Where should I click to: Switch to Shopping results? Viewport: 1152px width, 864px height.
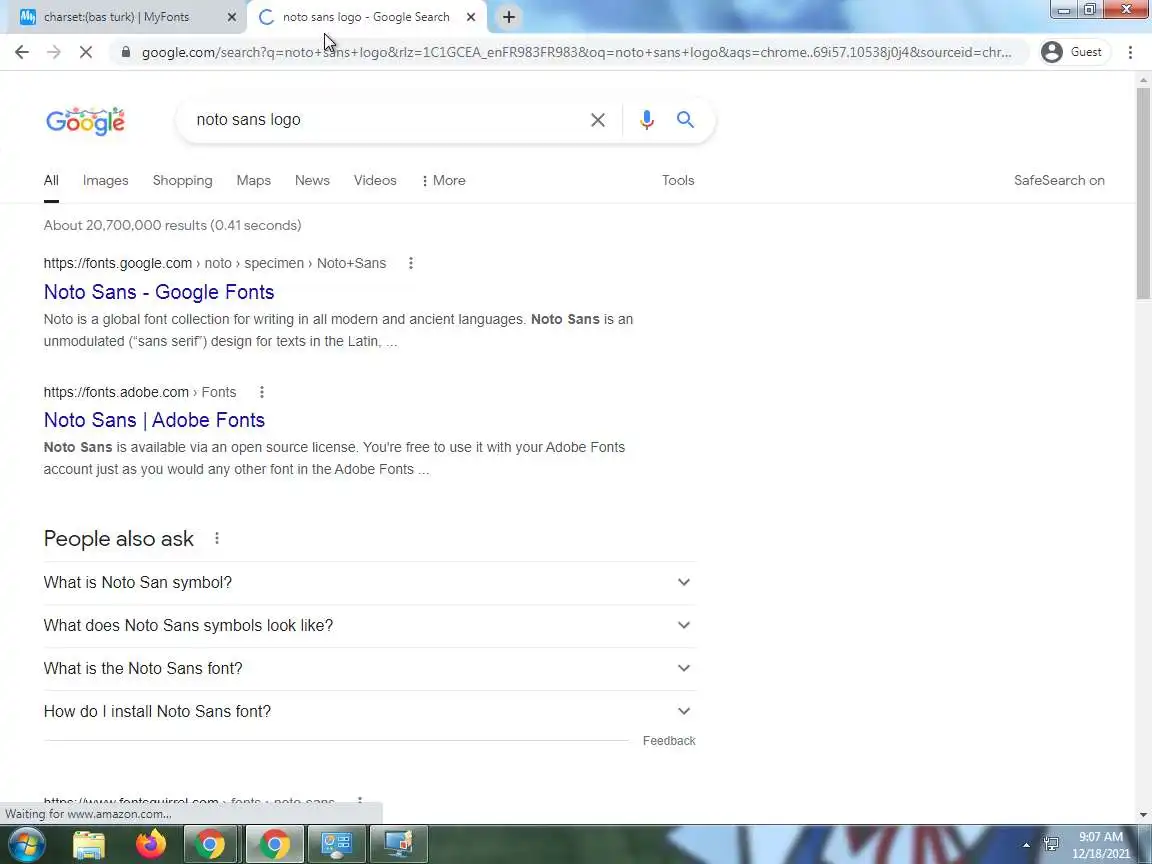(x=182, y=181)
